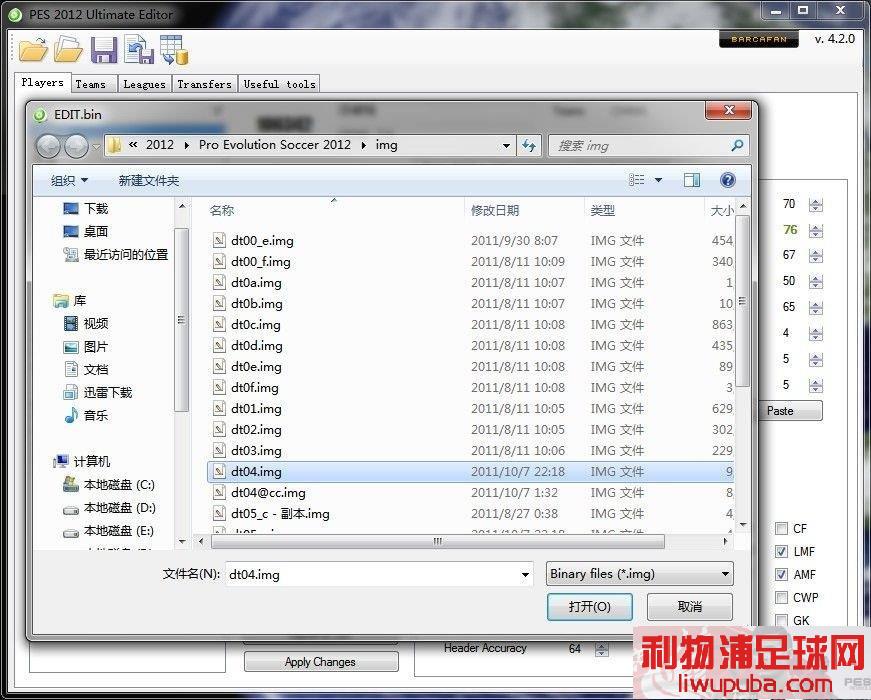The width and height of the screenshot is (871, 700).
Task: Refresh the img folder location
Action: 529,146
